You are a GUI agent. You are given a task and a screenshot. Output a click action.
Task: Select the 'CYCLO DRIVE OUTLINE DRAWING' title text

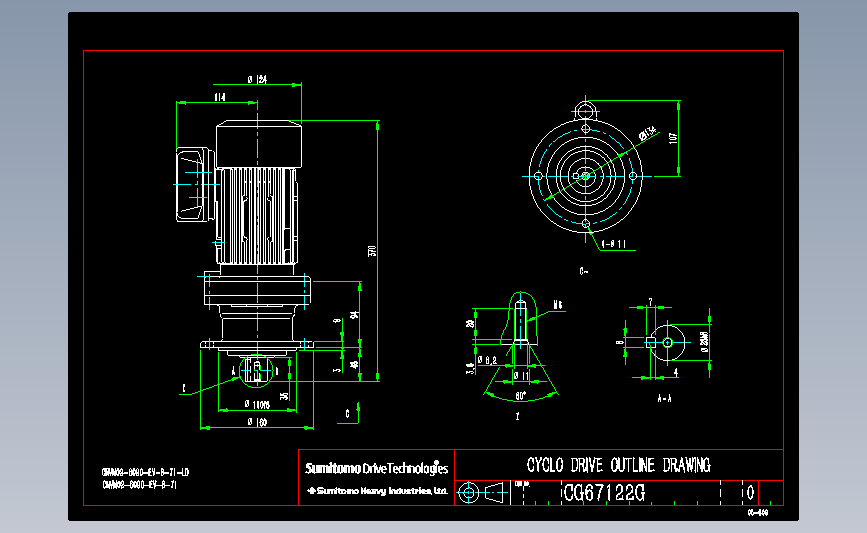pos(618,465)
